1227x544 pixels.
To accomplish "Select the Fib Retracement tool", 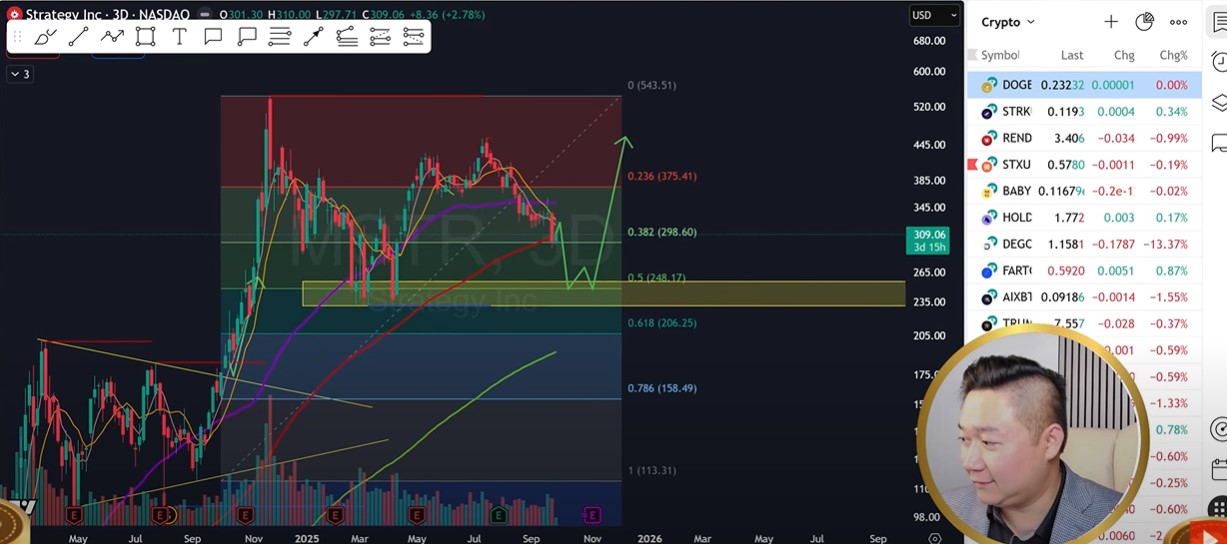I will tap(347, 37).
